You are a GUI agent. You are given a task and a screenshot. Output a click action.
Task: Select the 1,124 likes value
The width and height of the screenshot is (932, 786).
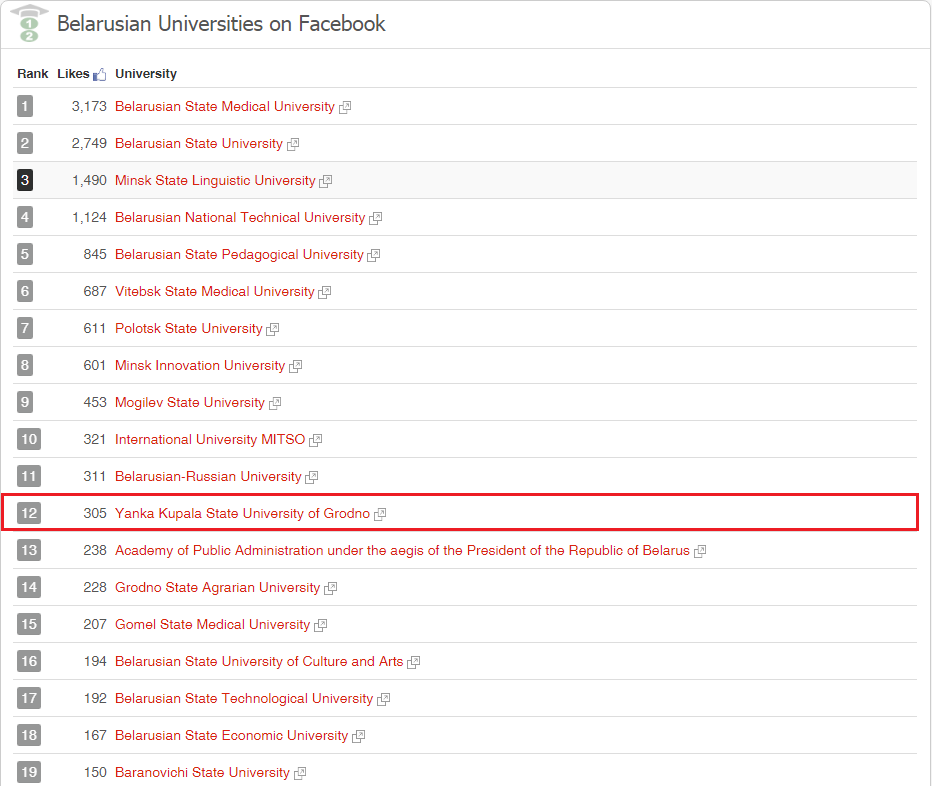89,217
